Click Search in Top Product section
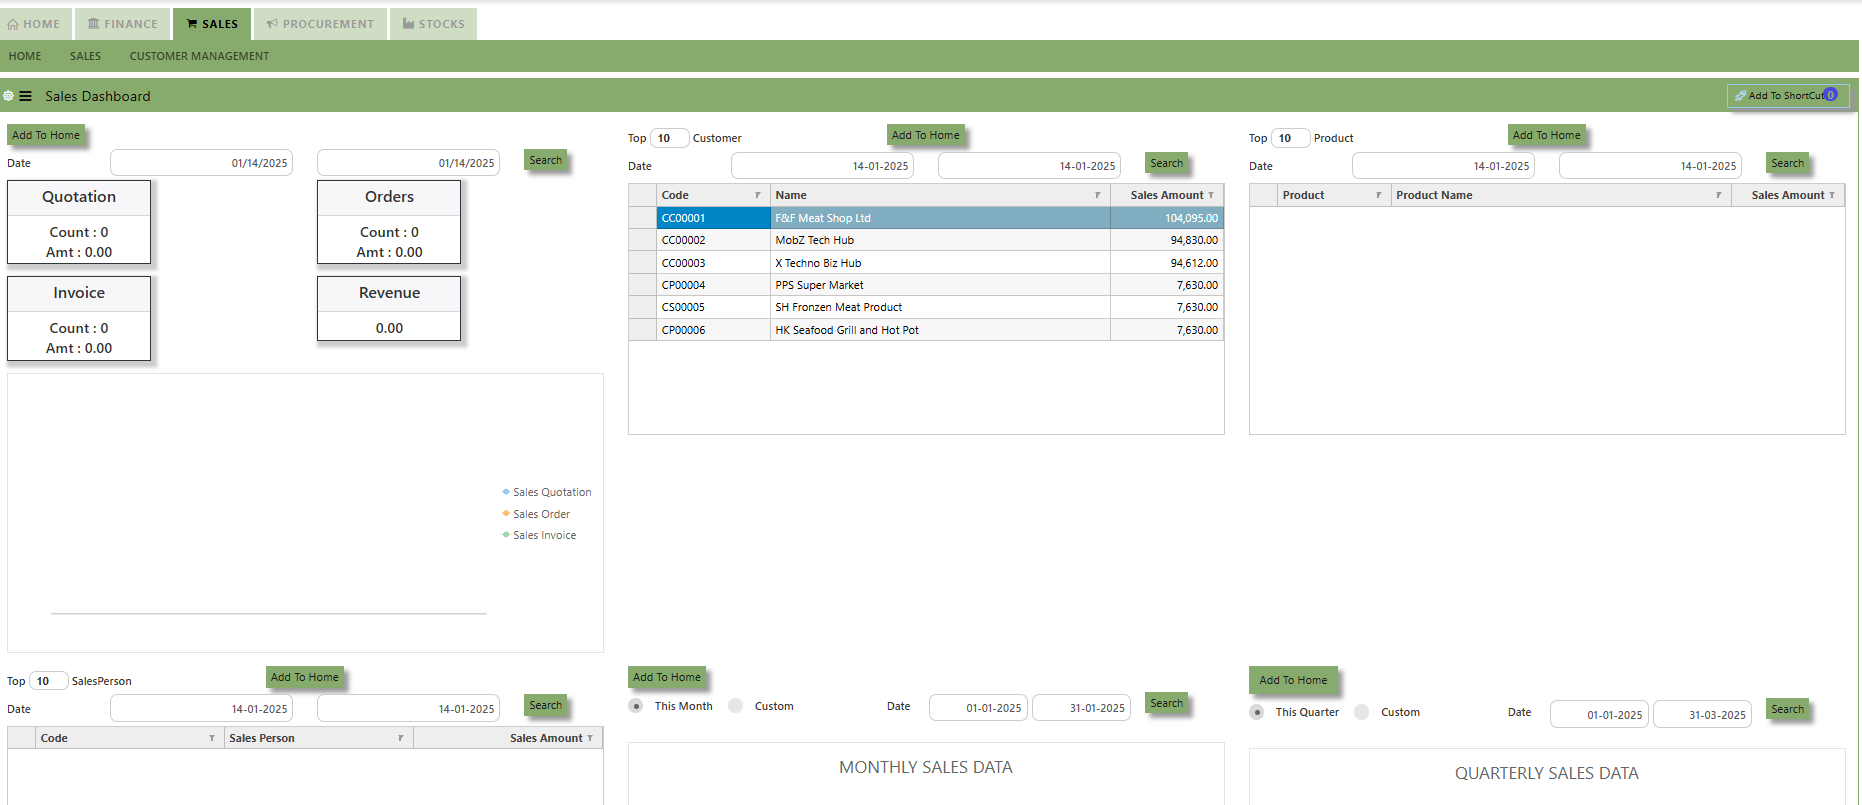Image resolution: width=1862 pixels, height=805 pixels. pyautogui.click(x=1788, y=163)
